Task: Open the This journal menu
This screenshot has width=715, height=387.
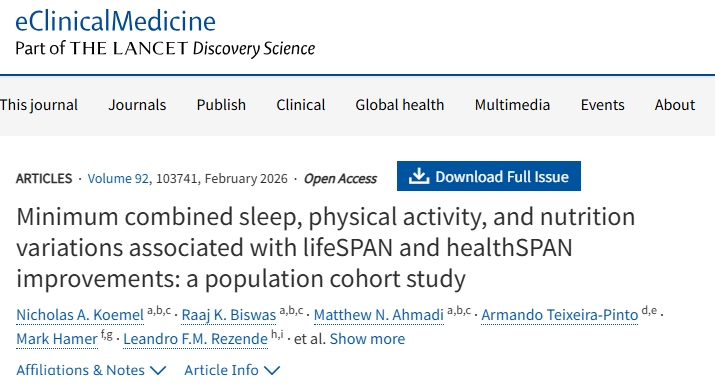Action: 39,105
